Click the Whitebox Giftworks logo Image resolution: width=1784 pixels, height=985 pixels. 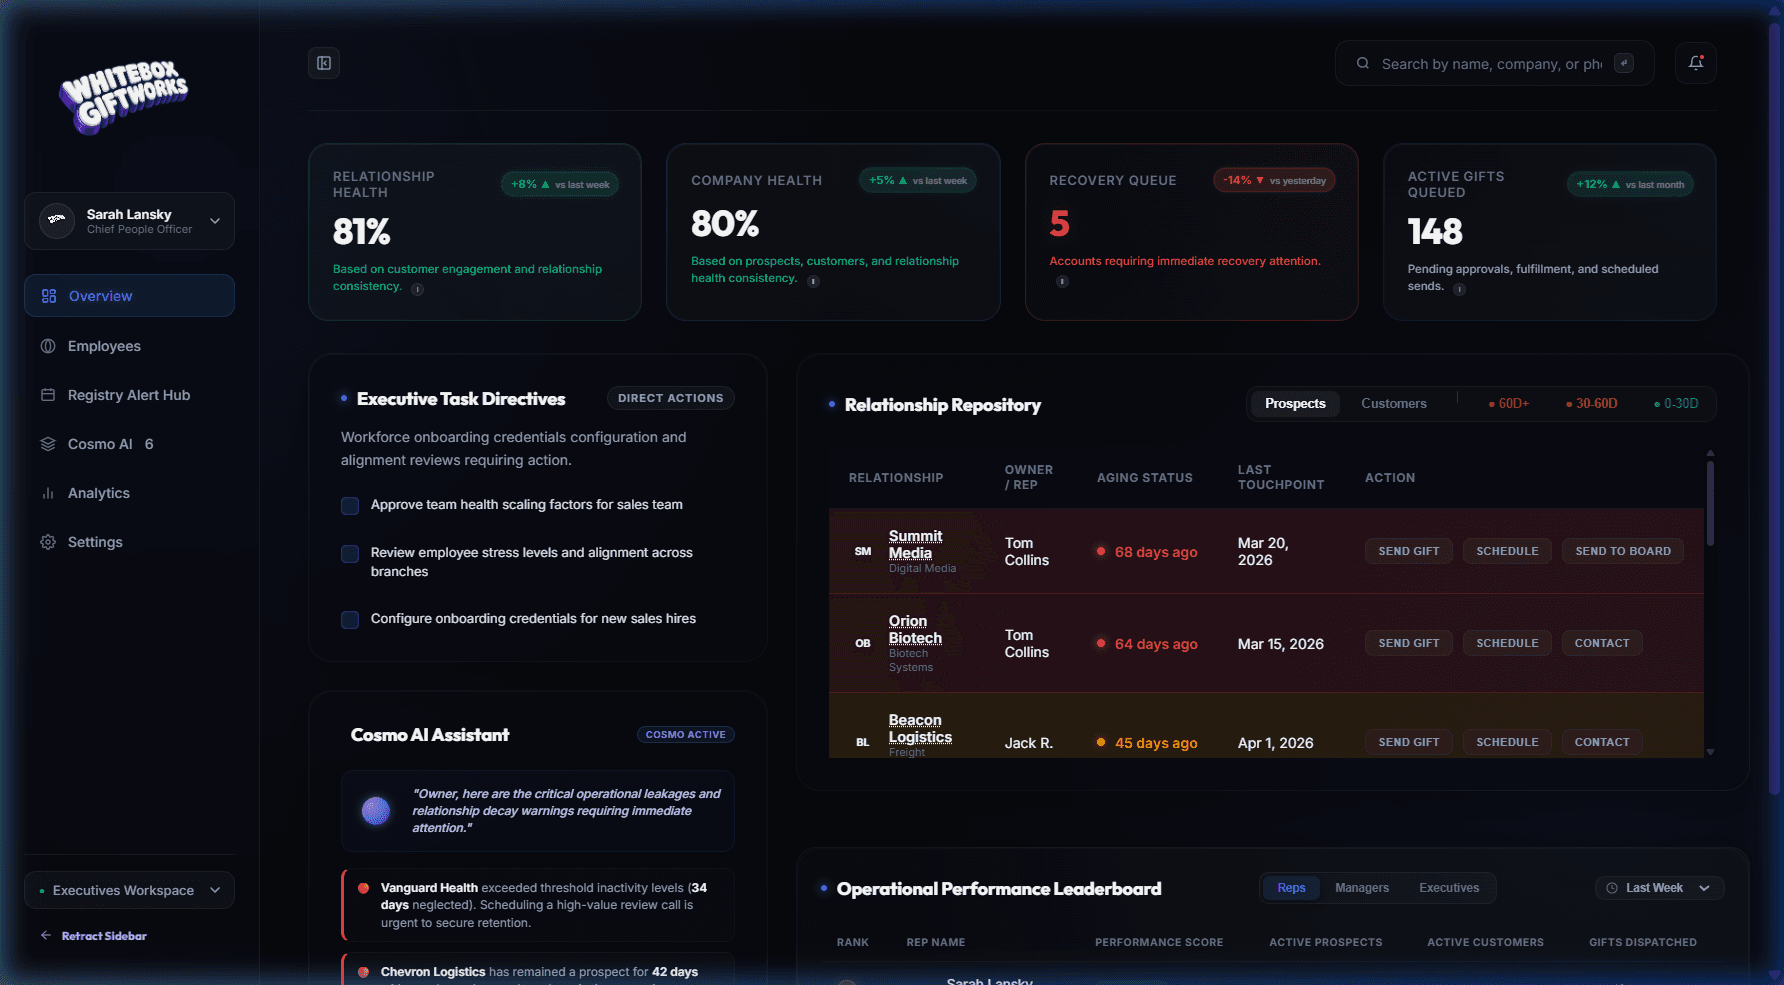[x=124, y=97]
